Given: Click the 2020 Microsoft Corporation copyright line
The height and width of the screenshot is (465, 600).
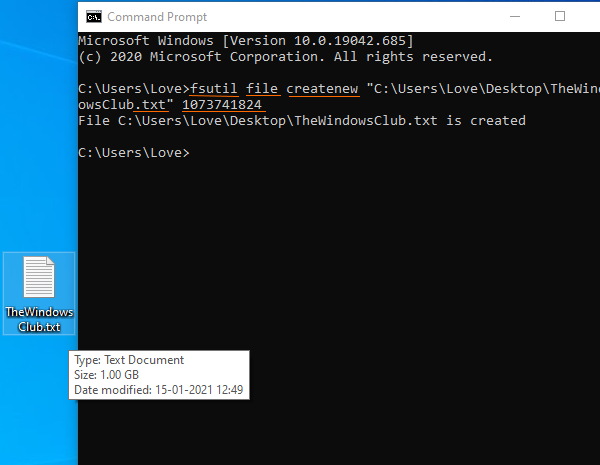Looking at the screenshot, I should [285, 57].
